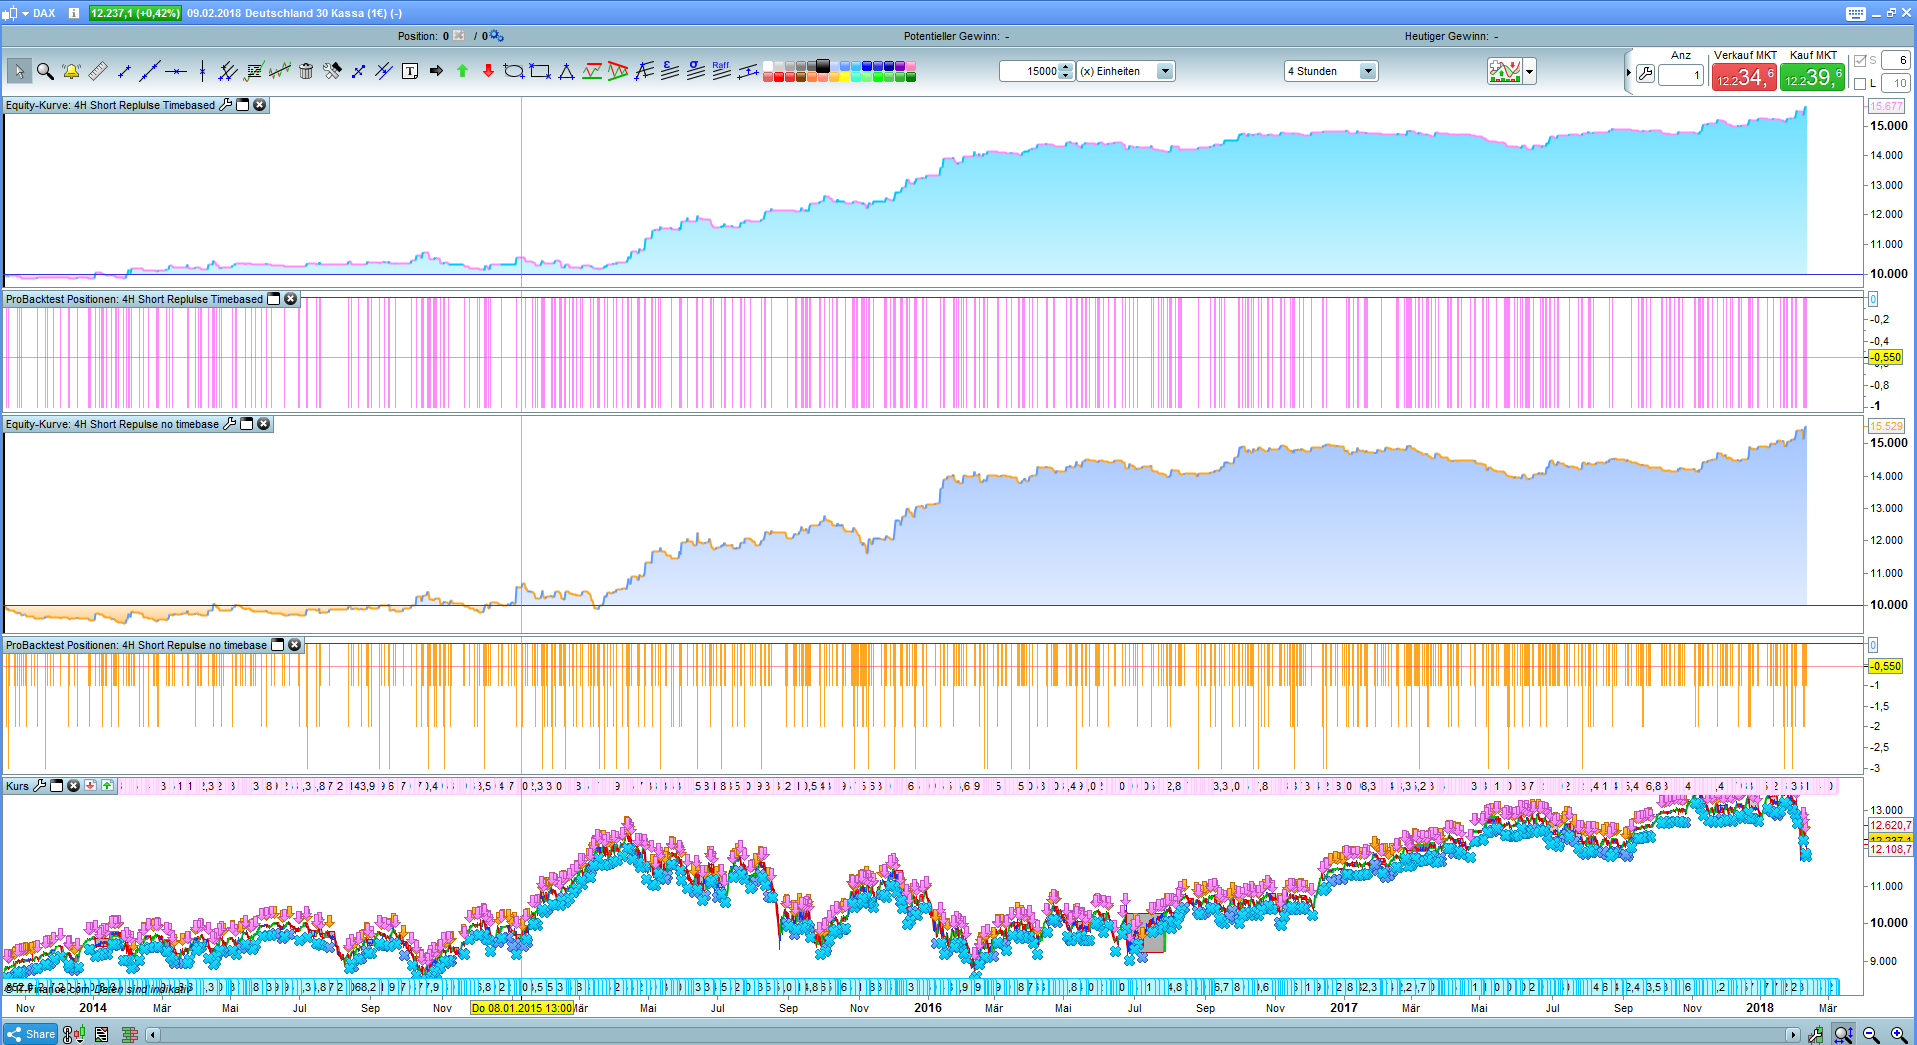Image resolution: width=1917 pixels, height=1045 pixels.
Task: Open the 4 Stunden timeframe dropdown
Action: 1368,71
